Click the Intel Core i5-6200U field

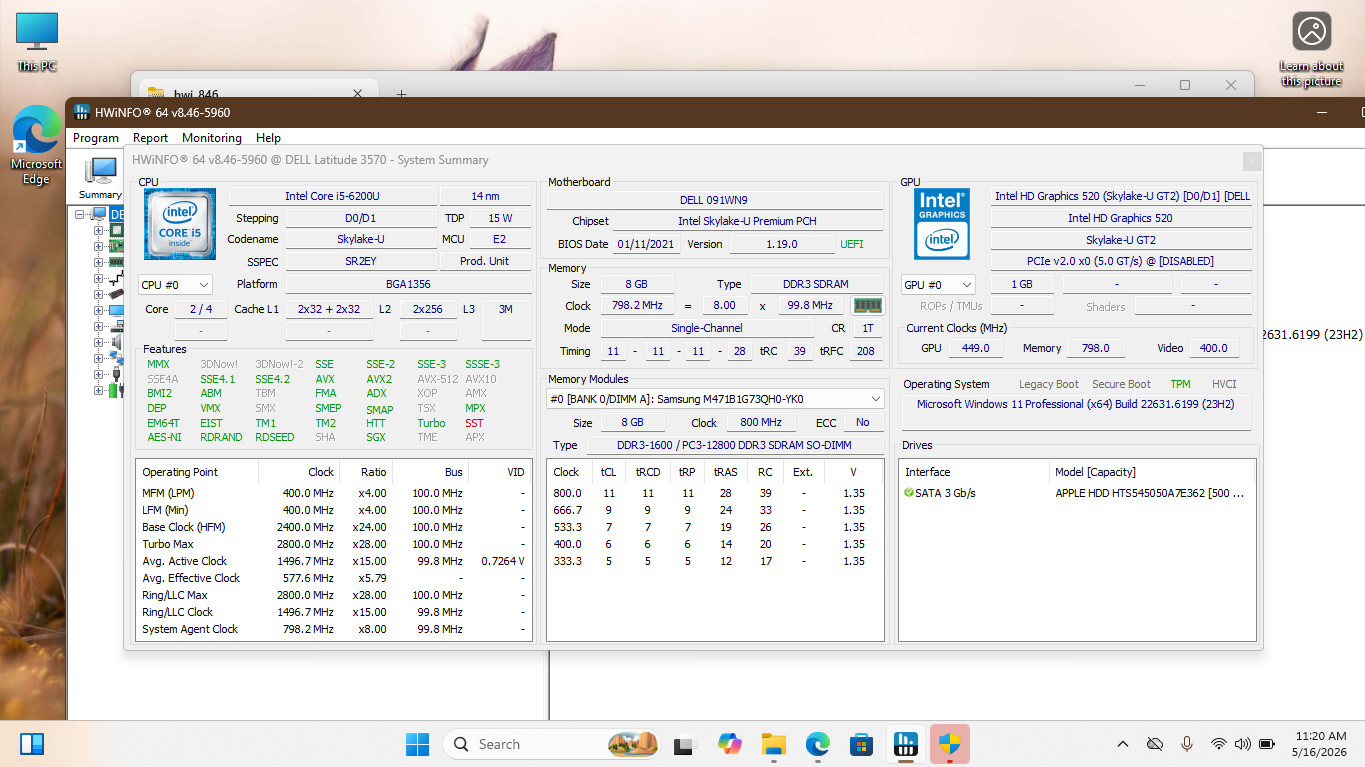click(x=332, y=196)
